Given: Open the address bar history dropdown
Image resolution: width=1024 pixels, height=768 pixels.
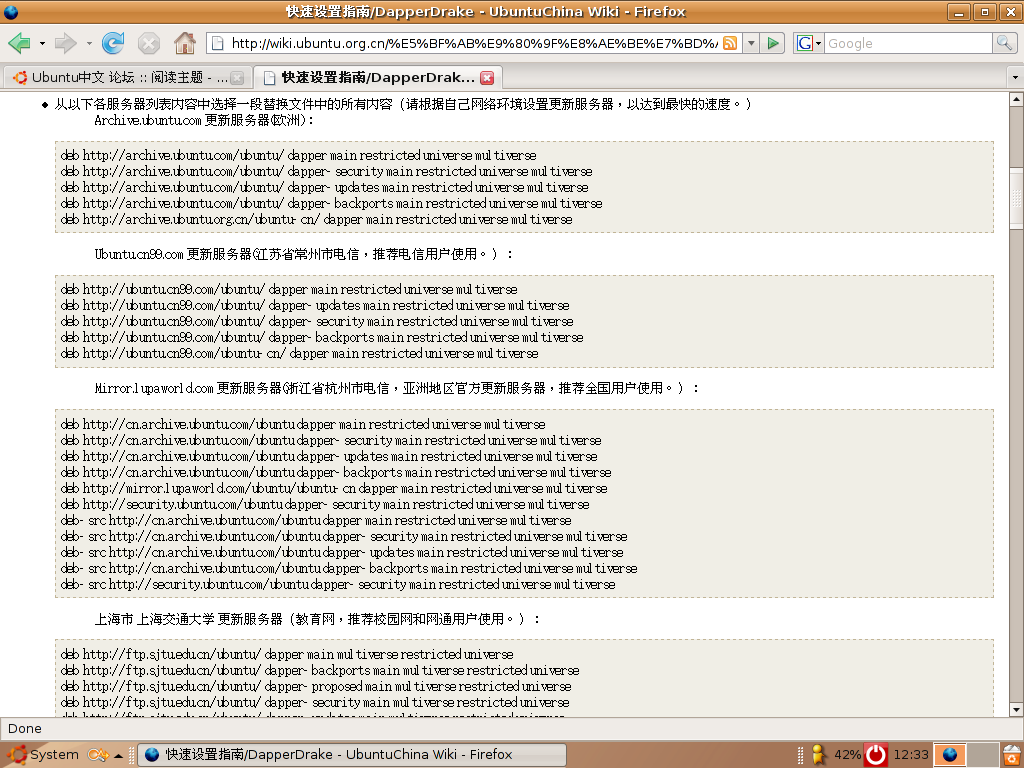Looking at the screenshot, I should (x=751, y=44).
